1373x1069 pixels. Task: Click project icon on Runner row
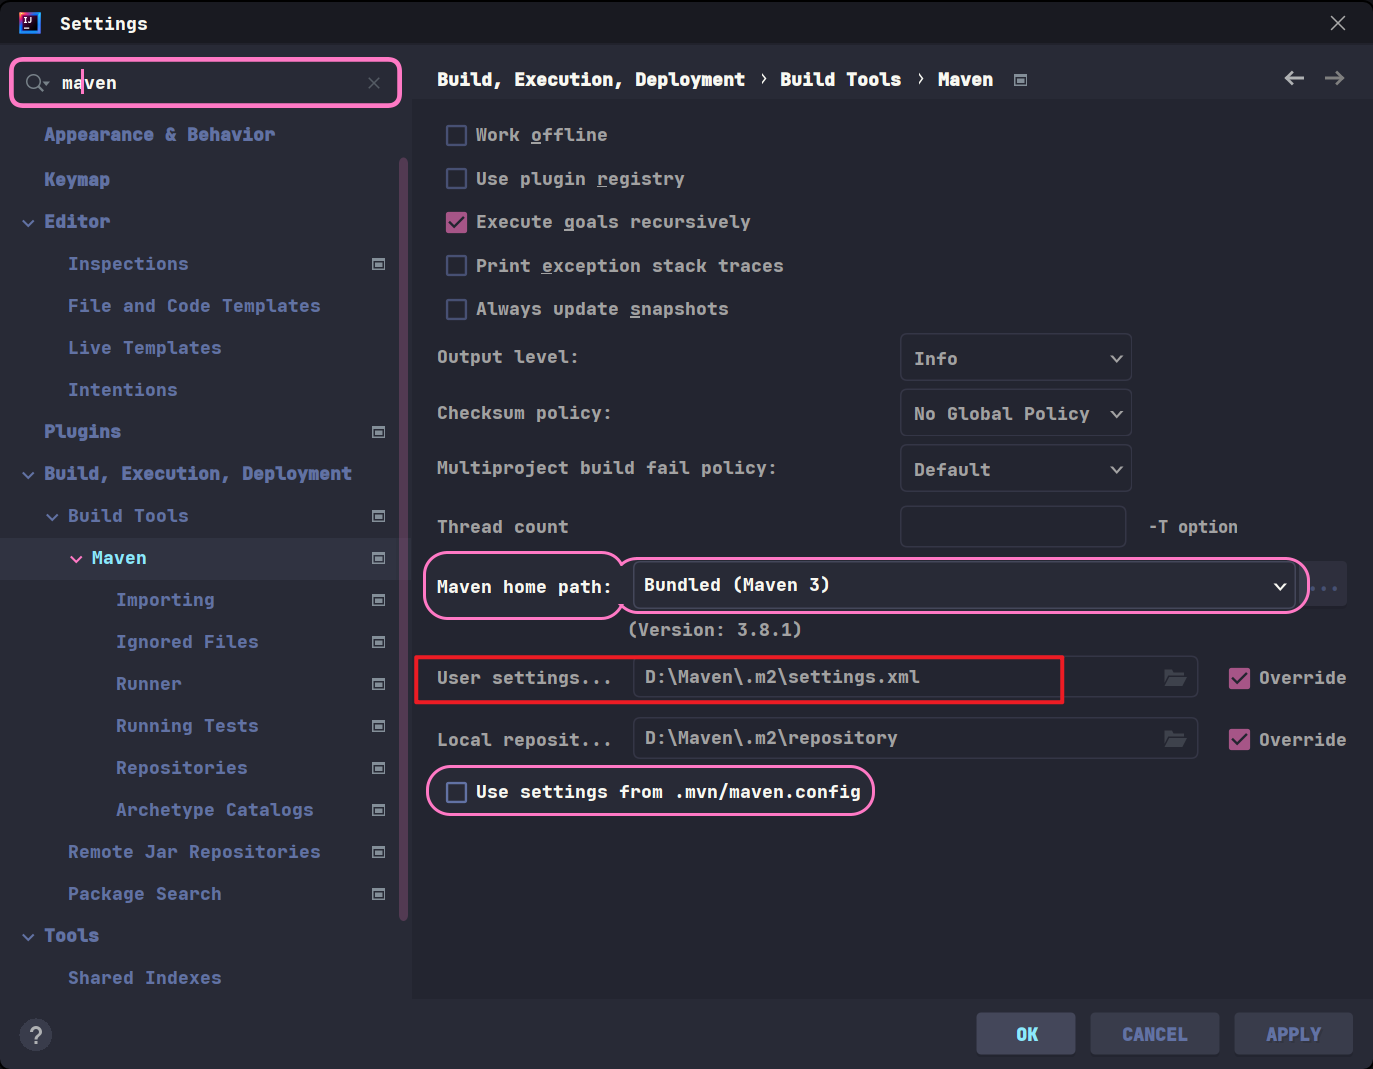378,684
